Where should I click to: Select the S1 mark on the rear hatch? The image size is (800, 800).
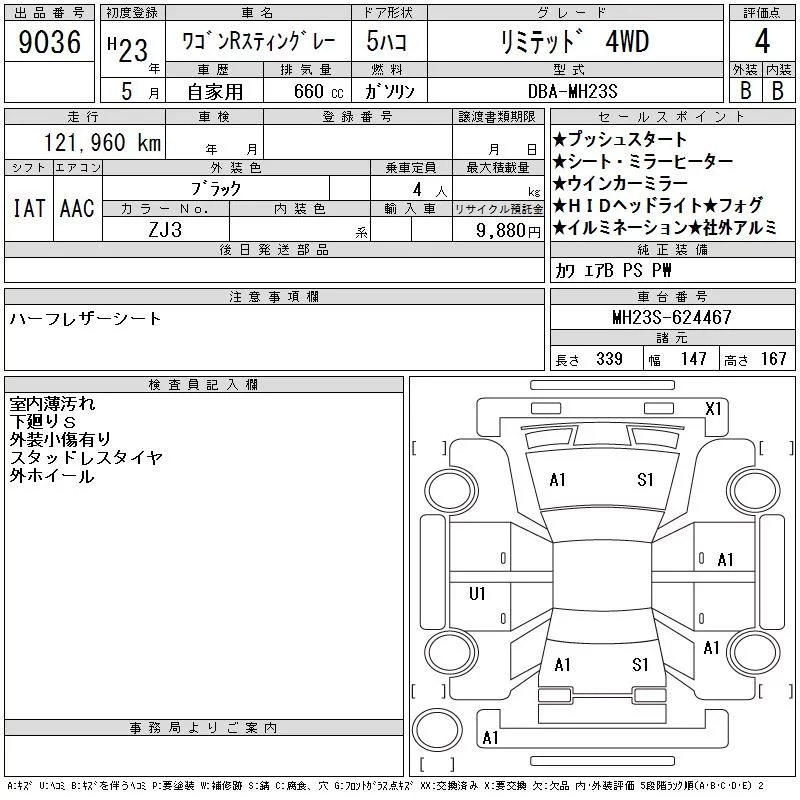[x=640, y=664]
